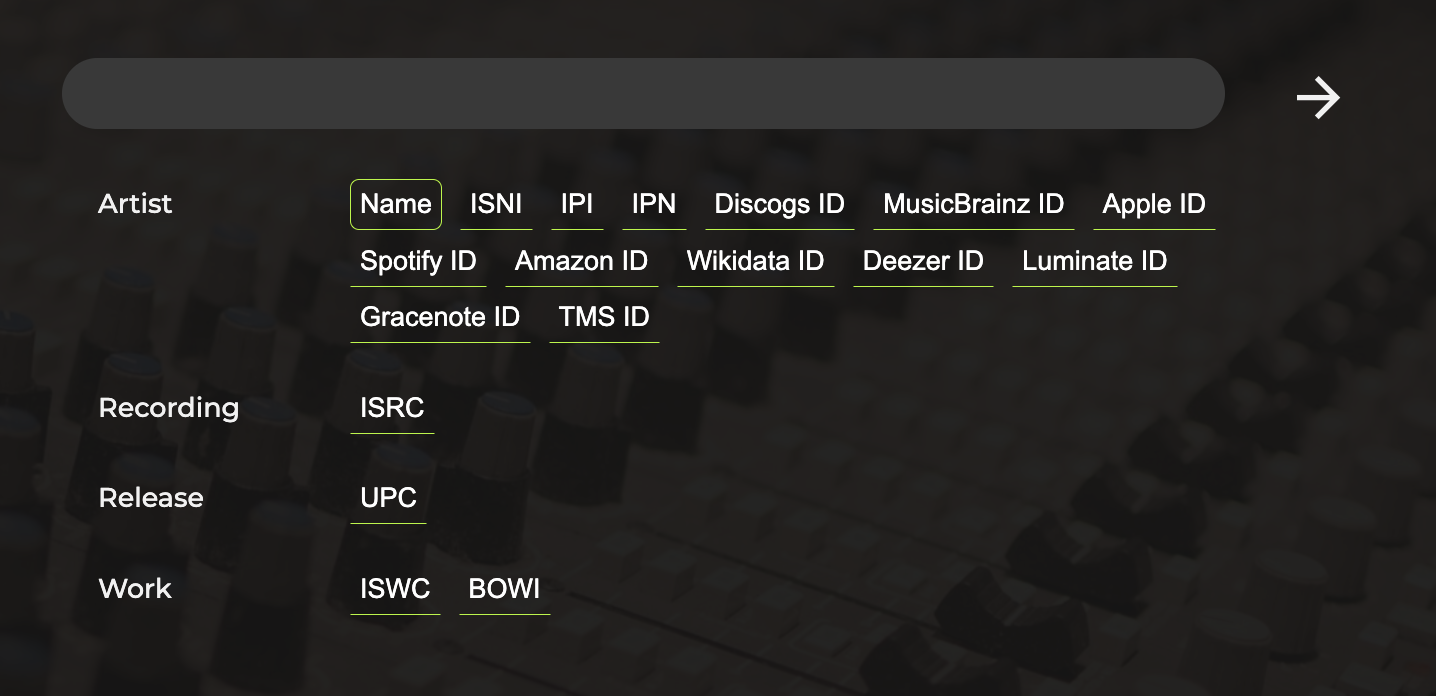Pick the IPN identifier option
Screen dimensions: 1436x696
(x=654, y=204)
